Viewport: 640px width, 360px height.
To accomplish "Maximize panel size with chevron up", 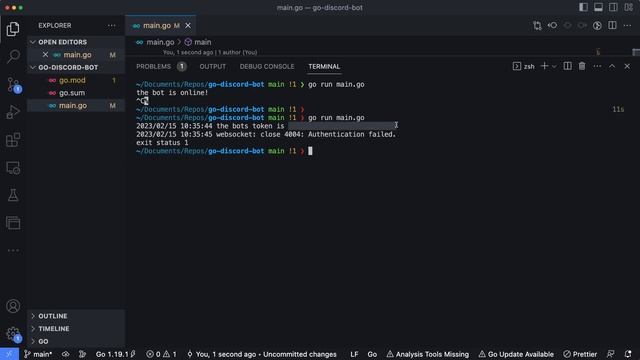I will point(612,66).
